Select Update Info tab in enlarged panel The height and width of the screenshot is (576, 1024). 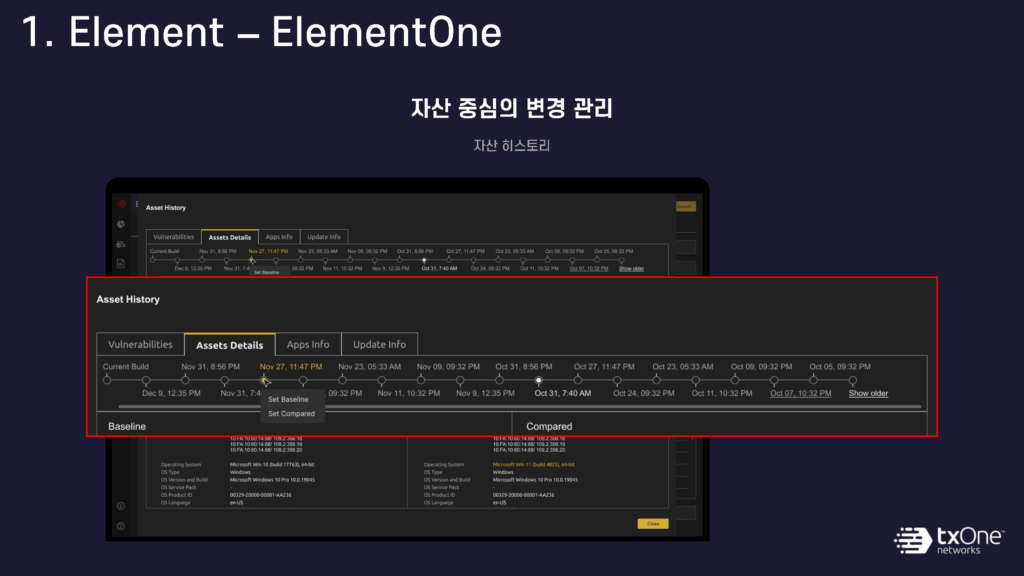(379, 344)
